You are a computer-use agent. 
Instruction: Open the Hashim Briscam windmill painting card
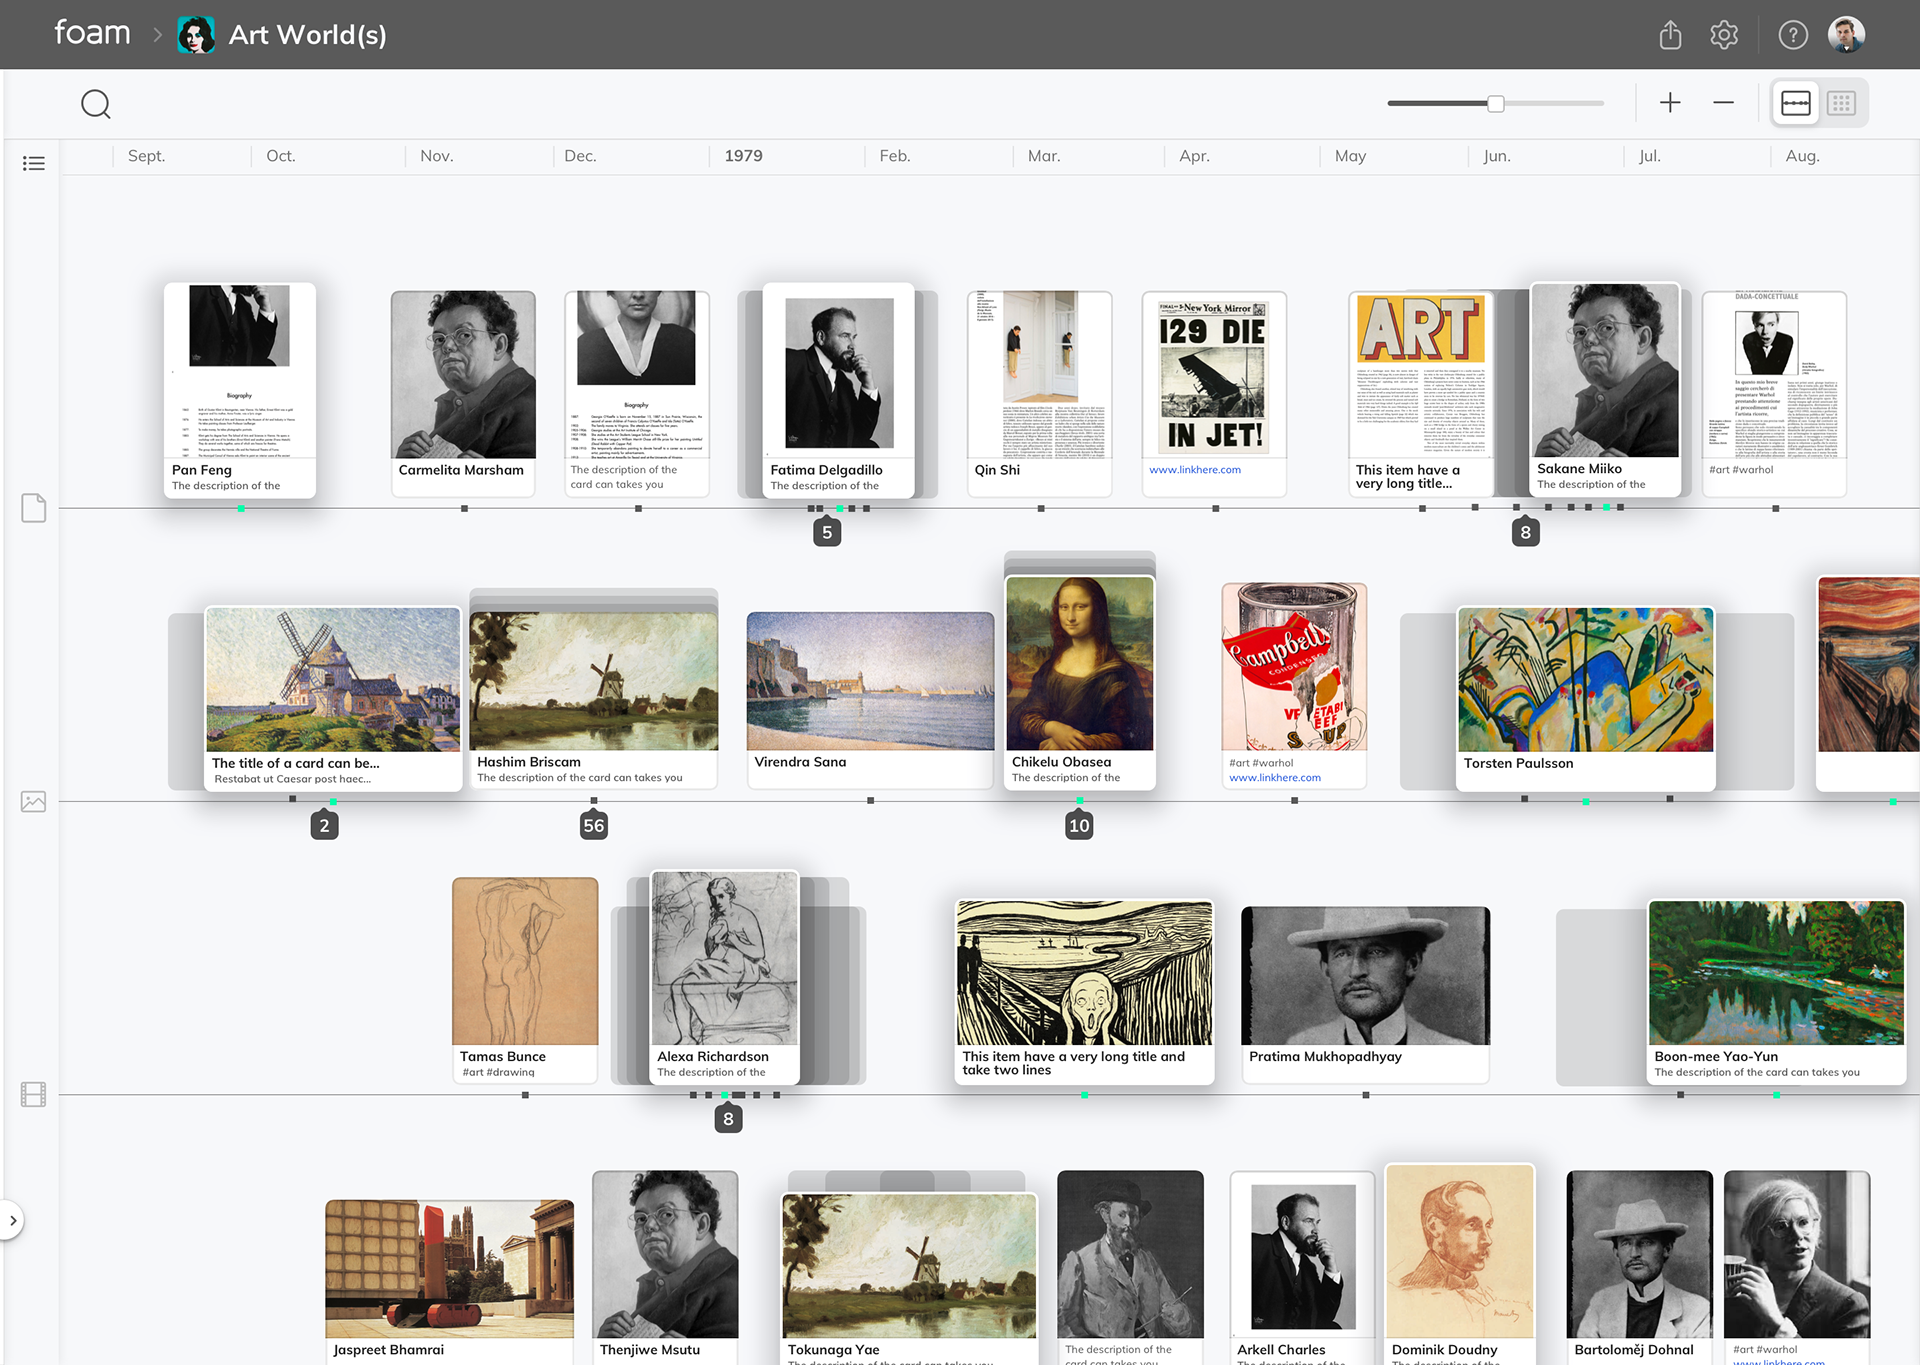click(594, 700)
